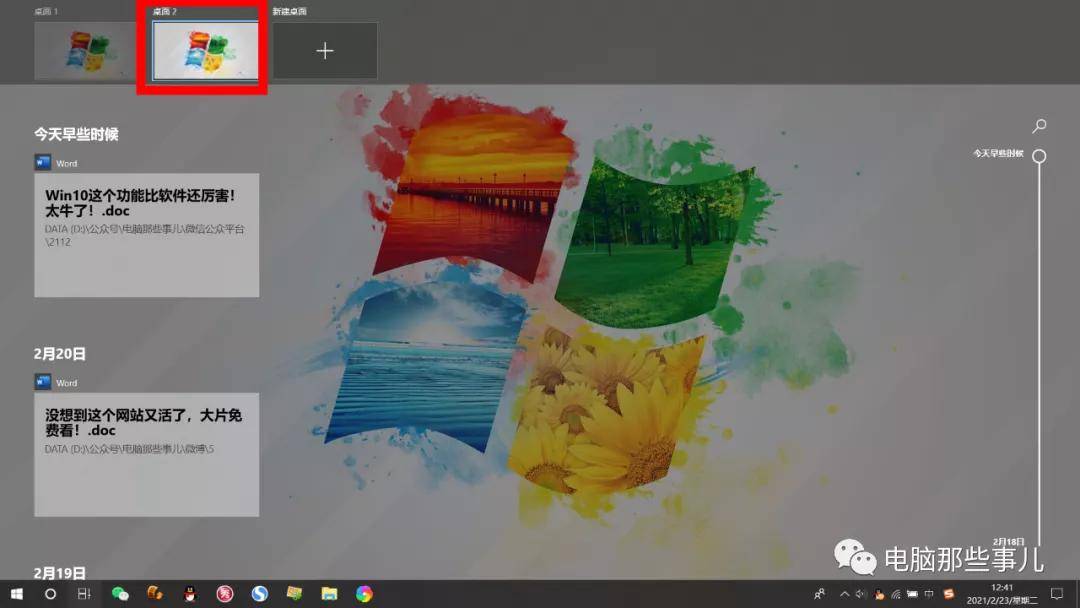This screenshot has width=1080, height=608.
Task: Click the 2月20日 date heading
Action: [60, 354]
